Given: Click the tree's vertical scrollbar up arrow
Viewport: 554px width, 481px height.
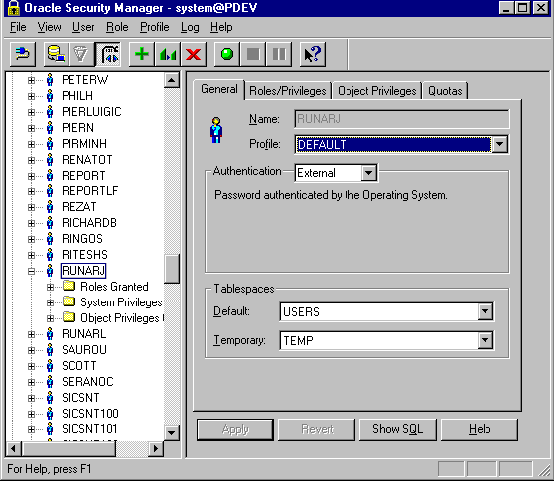Looking at the screenshot, I should [x=172, y=80].
